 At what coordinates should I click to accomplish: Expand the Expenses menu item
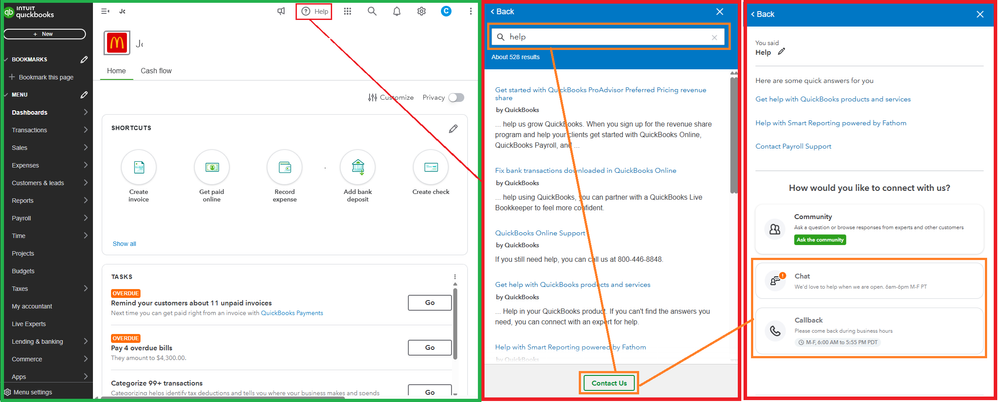pos(49,166)
